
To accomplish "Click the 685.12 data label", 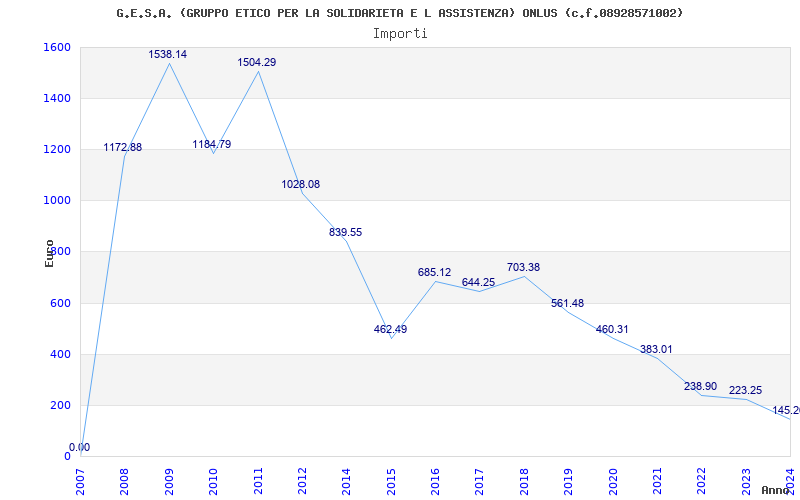I will (434, 272).
